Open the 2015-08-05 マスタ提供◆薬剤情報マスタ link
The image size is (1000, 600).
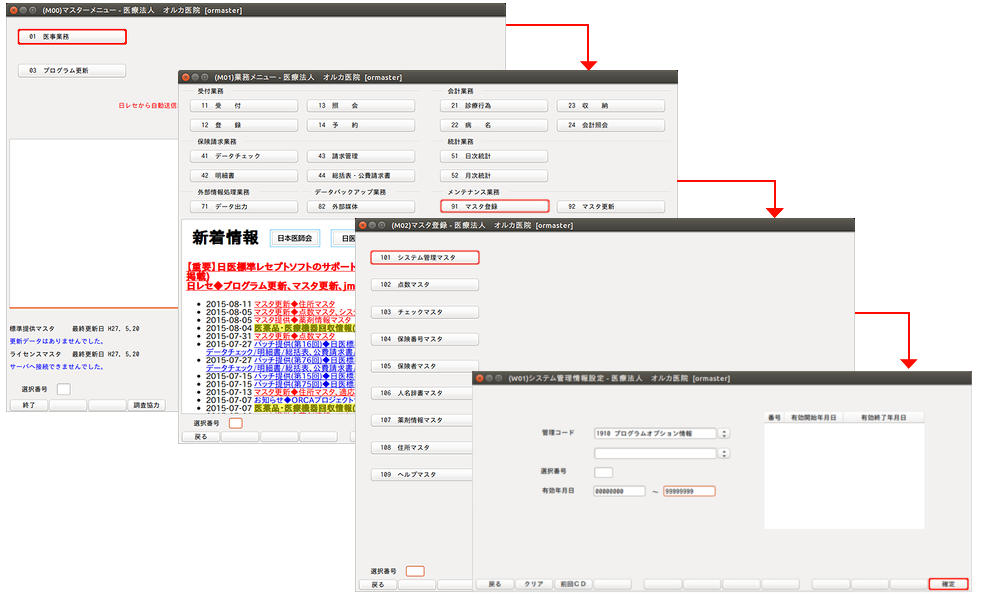303,320
